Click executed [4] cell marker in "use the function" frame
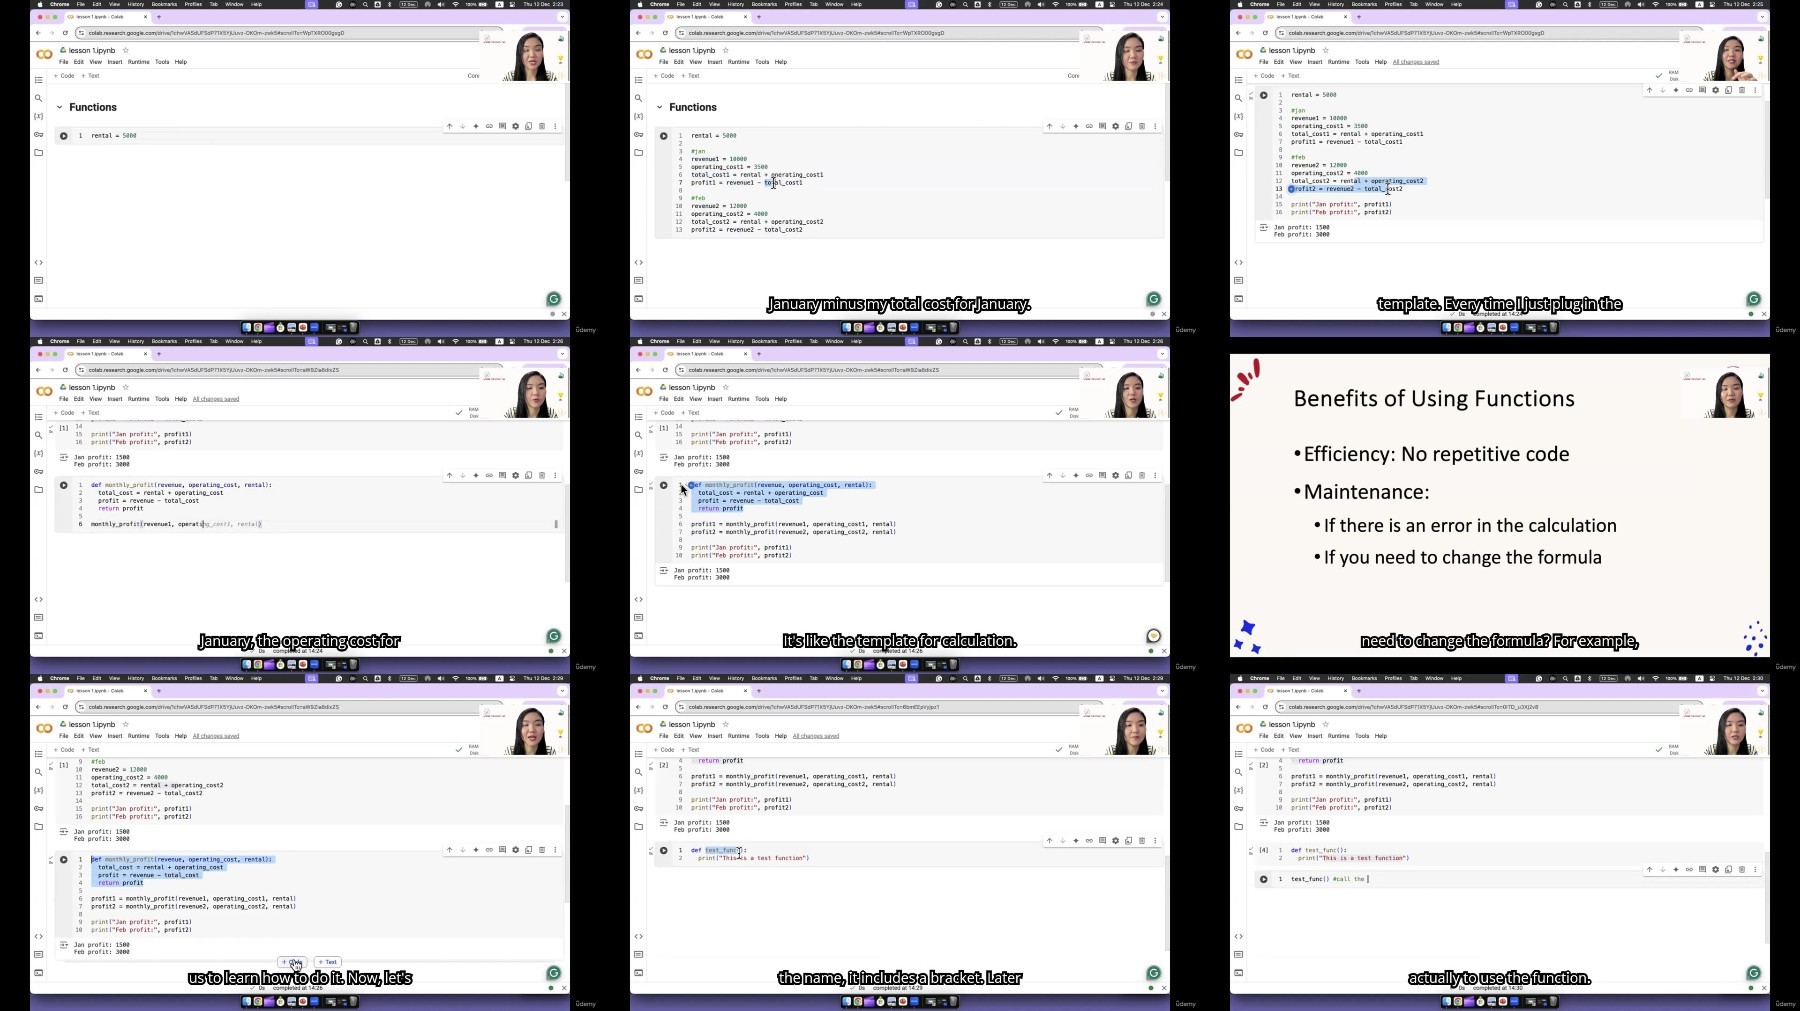Image resolution: width=1800 pixels, height=1011 pixels. tap(1264, 851)
